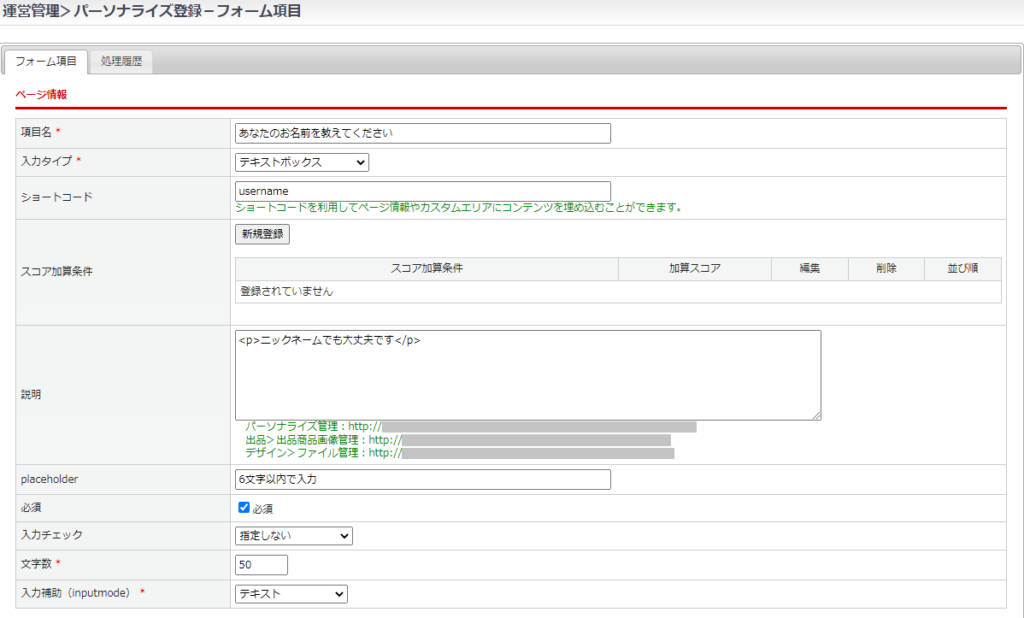
Task: Click the placeholder input field
Action: coord(422,479)
